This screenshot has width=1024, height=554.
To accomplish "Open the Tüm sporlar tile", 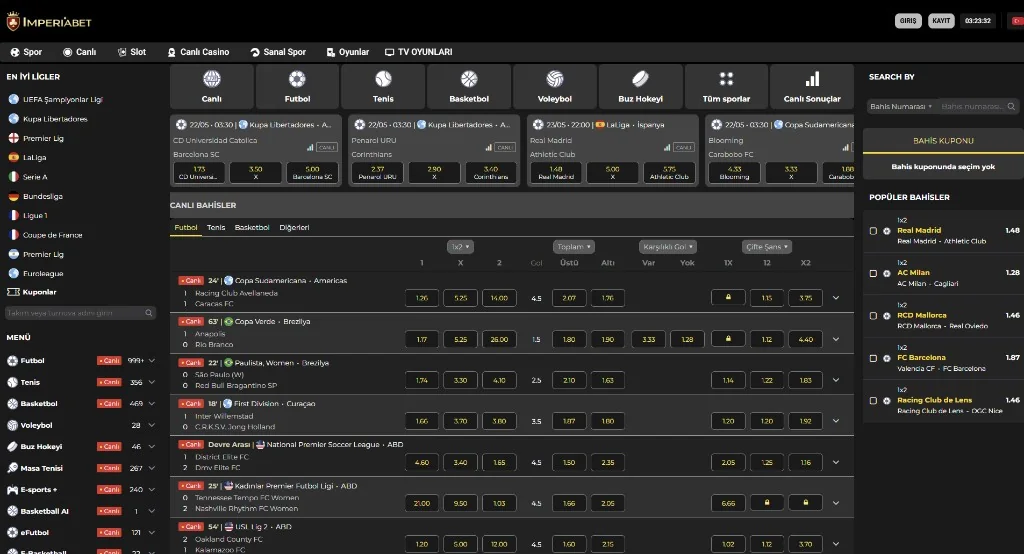I will tap(726, 86).
